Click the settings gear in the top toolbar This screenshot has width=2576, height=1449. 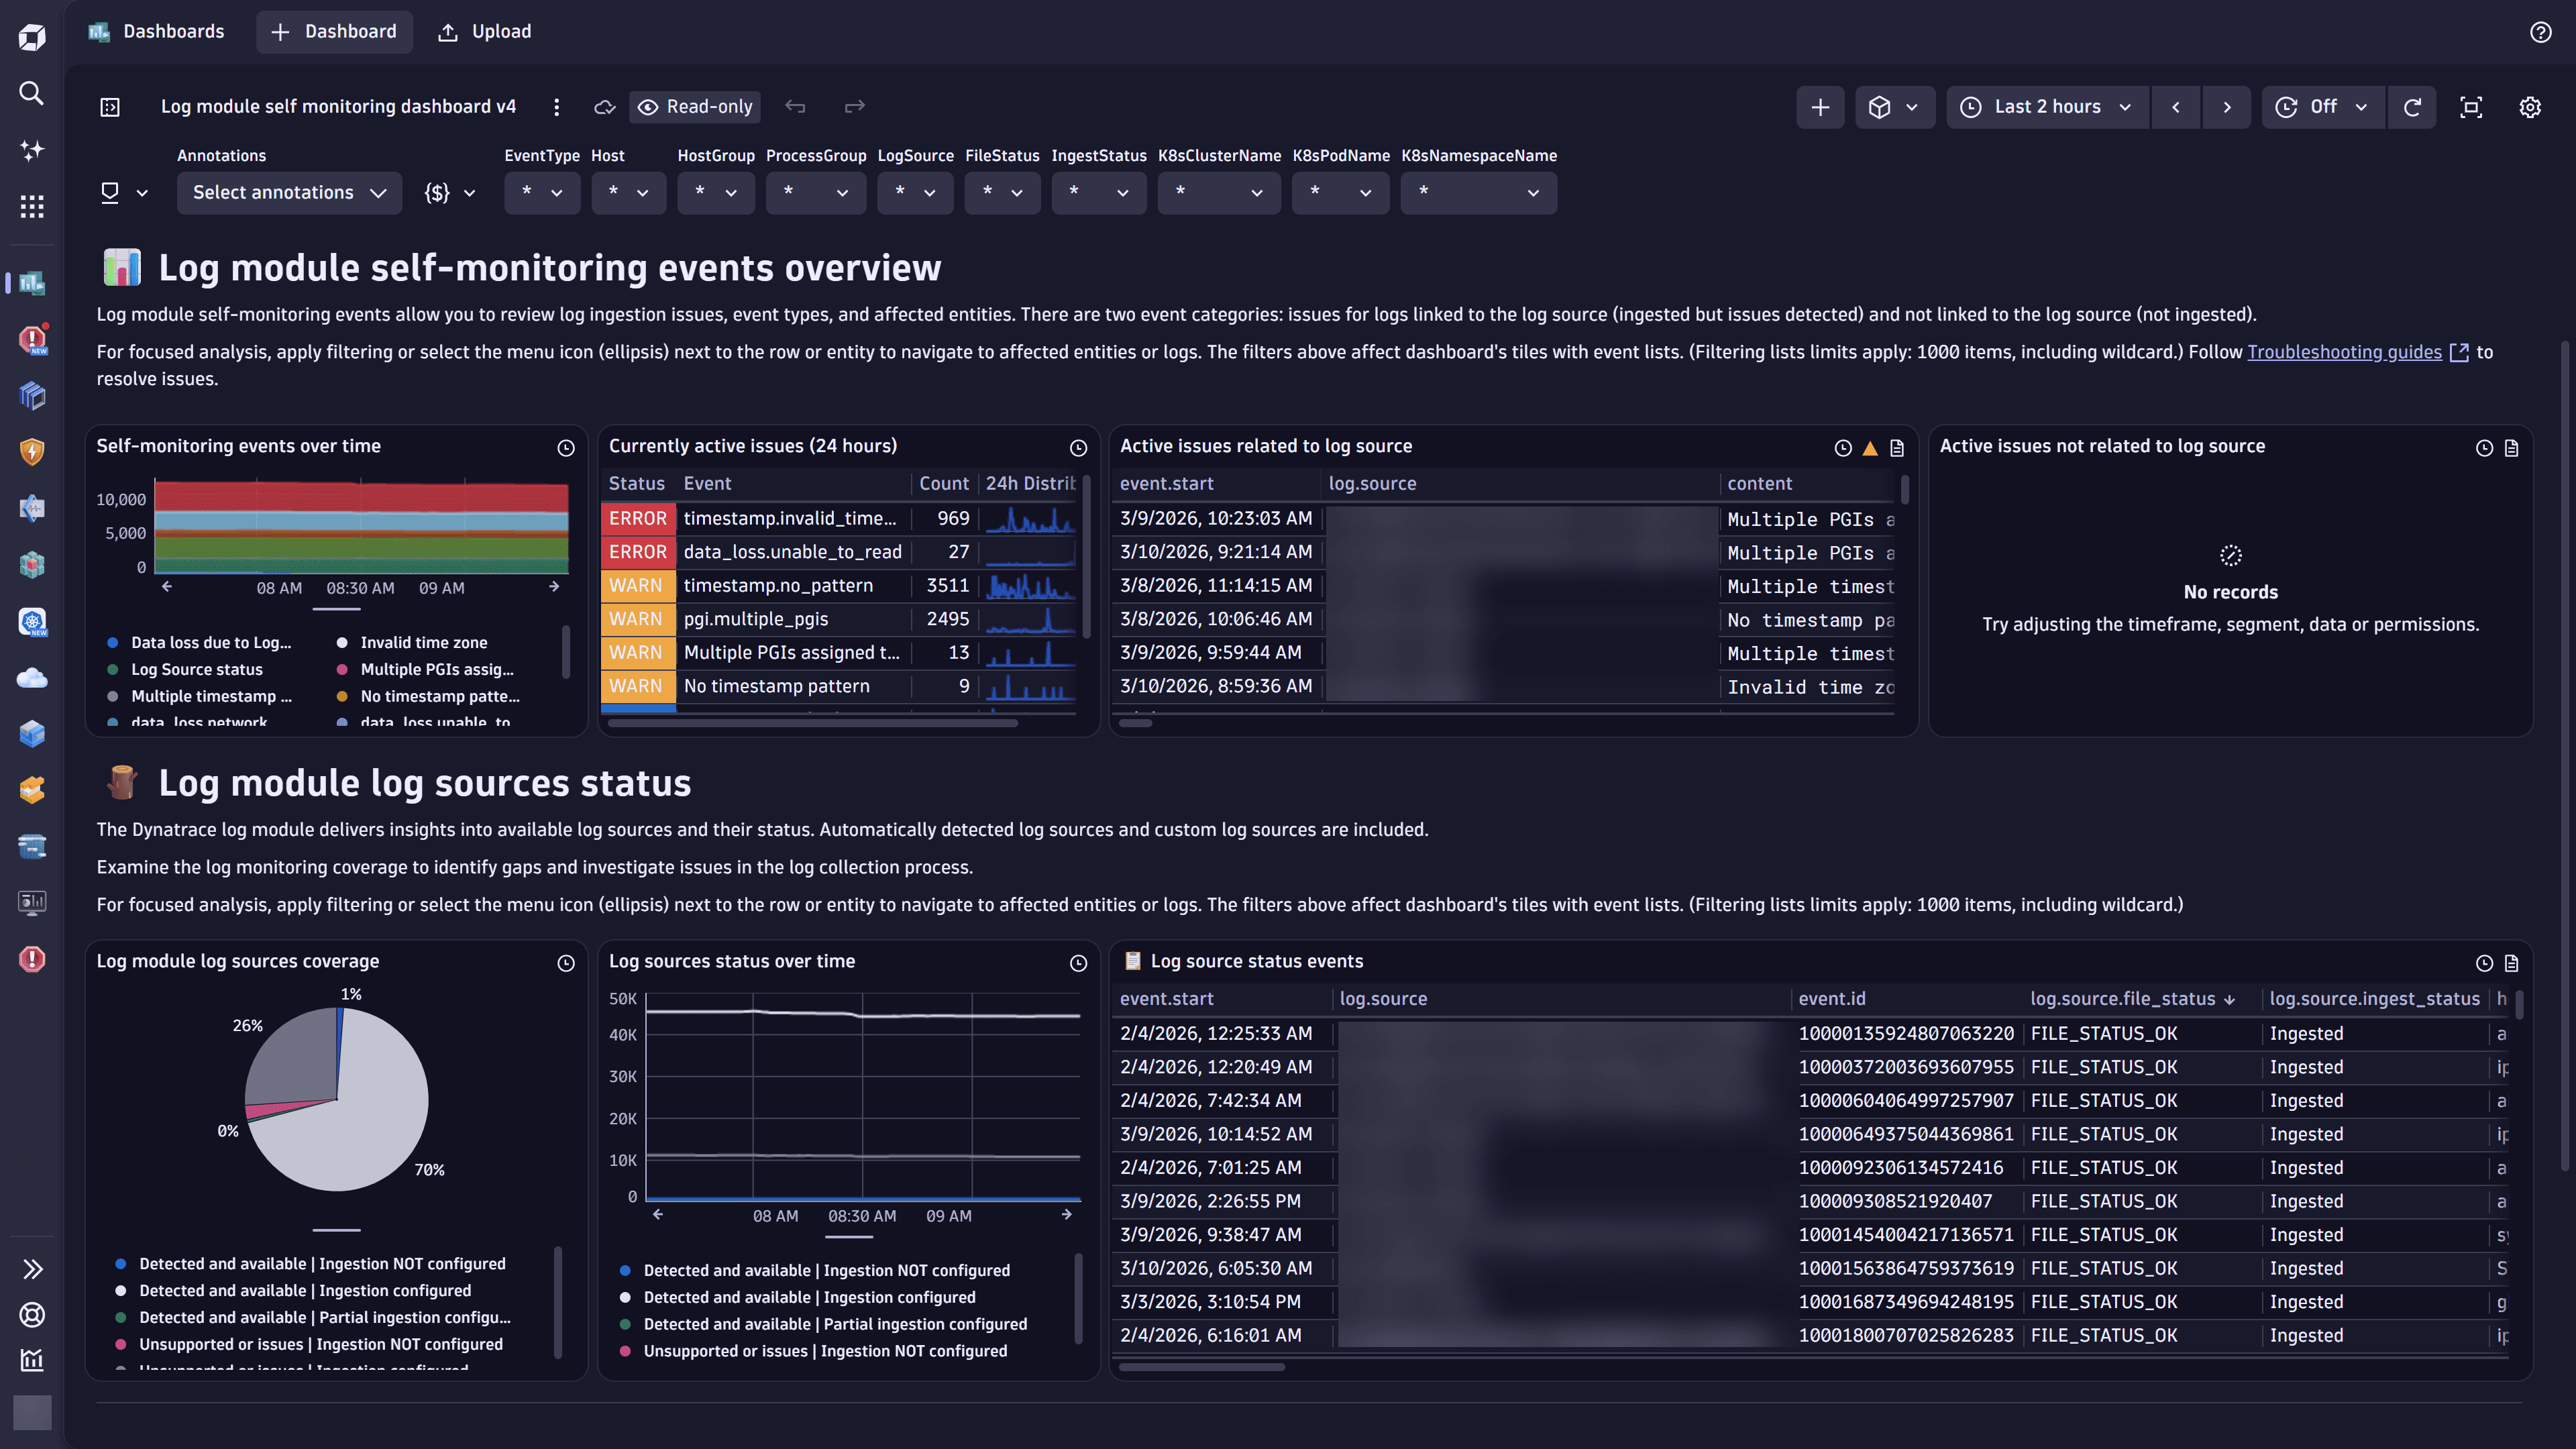click(2530, 107)
